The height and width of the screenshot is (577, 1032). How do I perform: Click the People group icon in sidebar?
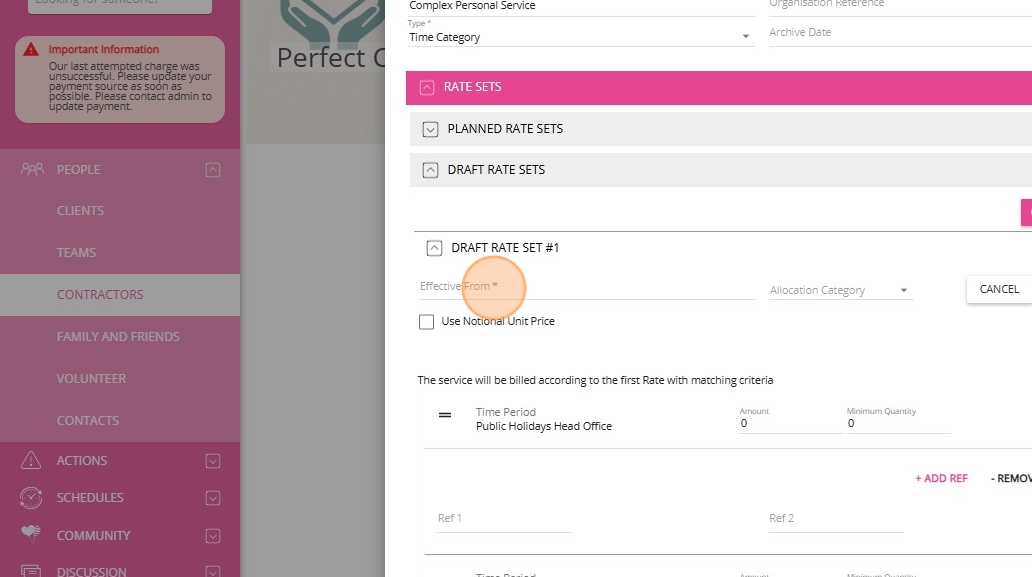click(x=32, y=170)
